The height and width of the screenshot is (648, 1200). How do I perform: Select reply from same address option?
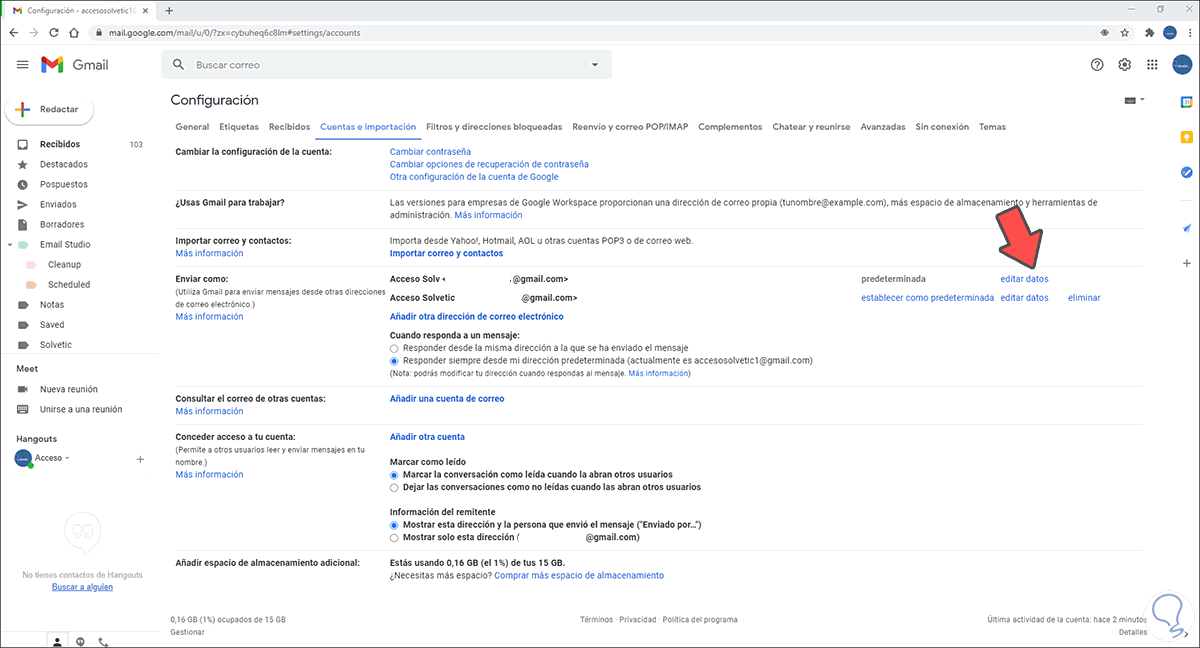[394, 348]
